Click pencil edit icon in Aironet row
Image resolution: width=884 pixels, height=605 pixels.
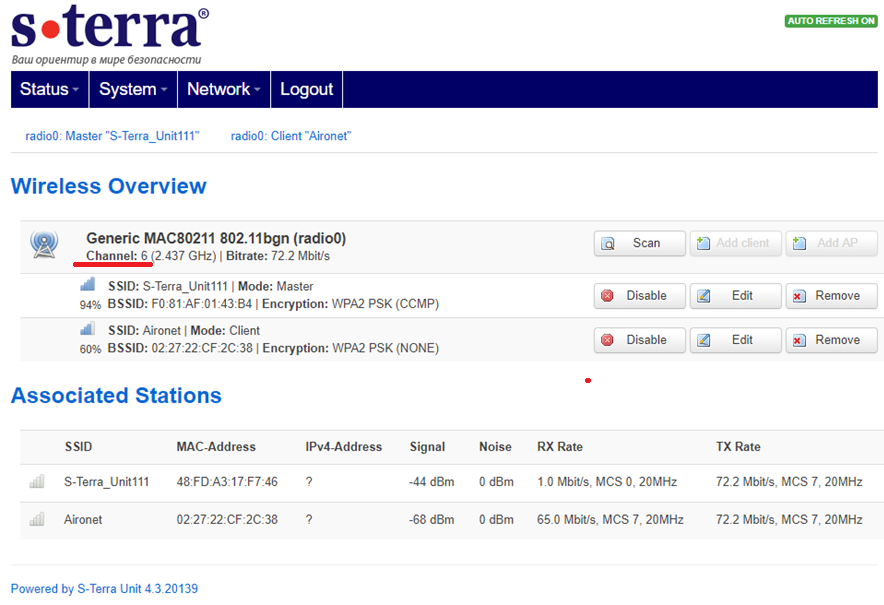tap(704, 340)
